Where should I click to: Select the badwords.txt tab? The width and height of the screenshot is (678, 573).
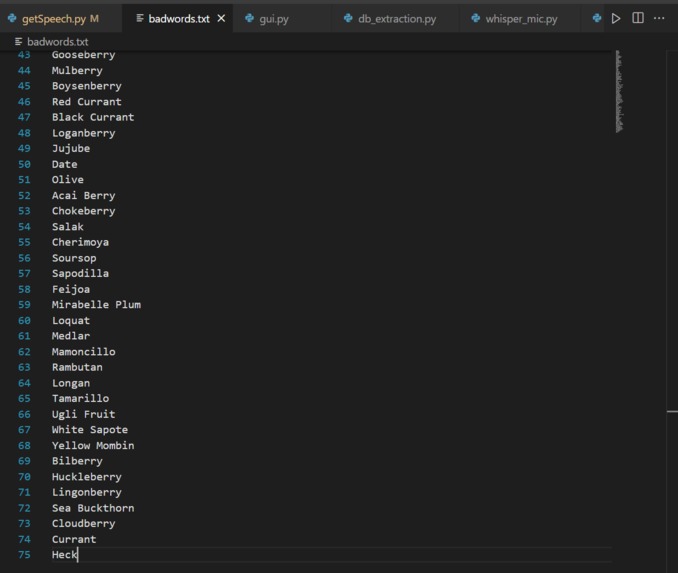(179, 19)
